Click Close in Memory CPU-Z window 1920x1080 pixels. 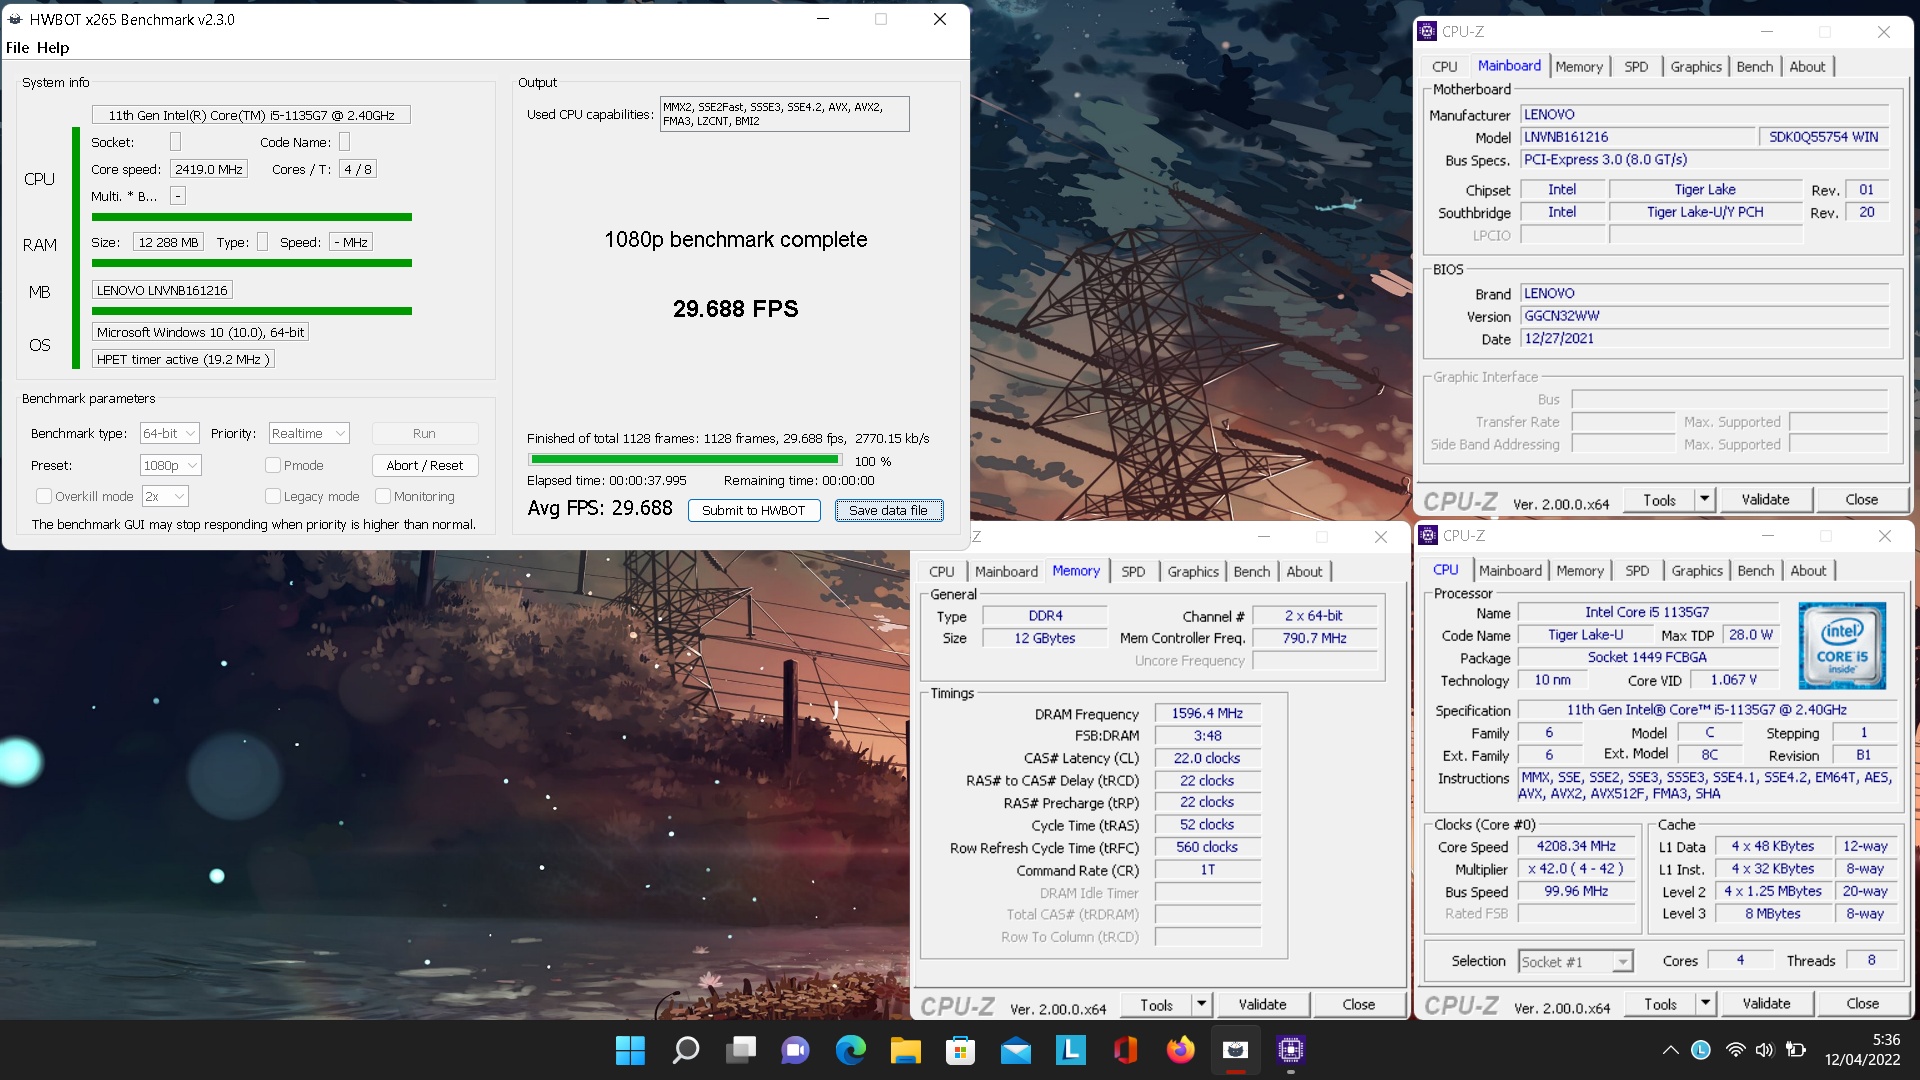pos(1358,1004)
